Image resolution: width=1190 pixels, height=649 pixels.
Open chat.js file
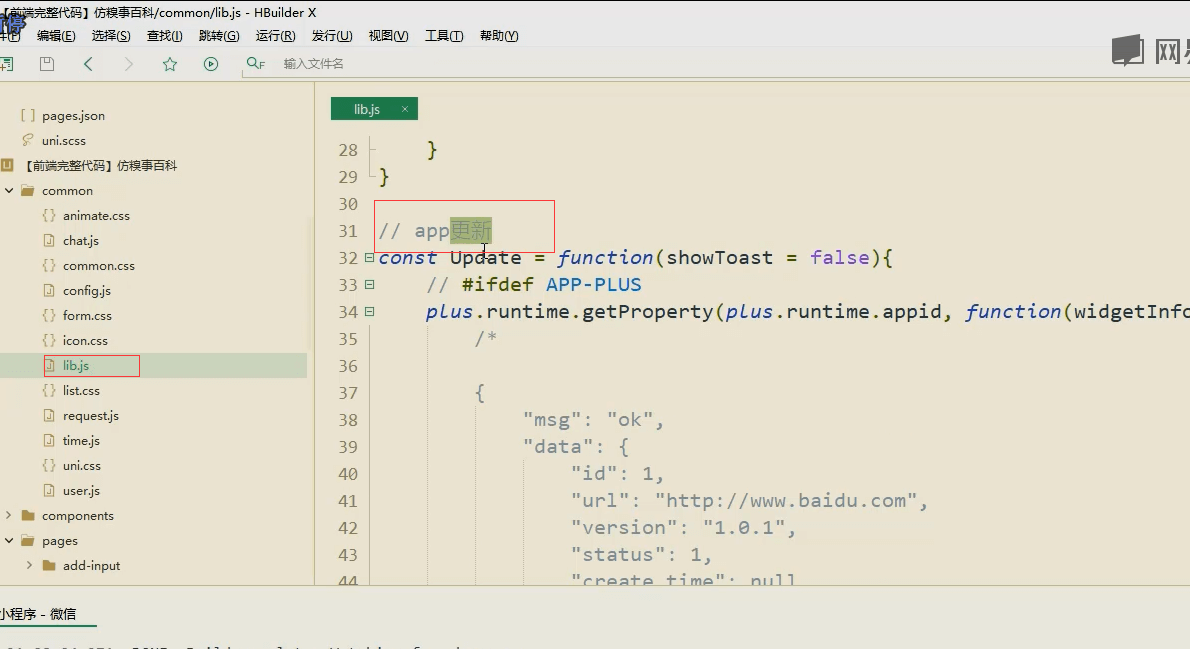(80, 241)
